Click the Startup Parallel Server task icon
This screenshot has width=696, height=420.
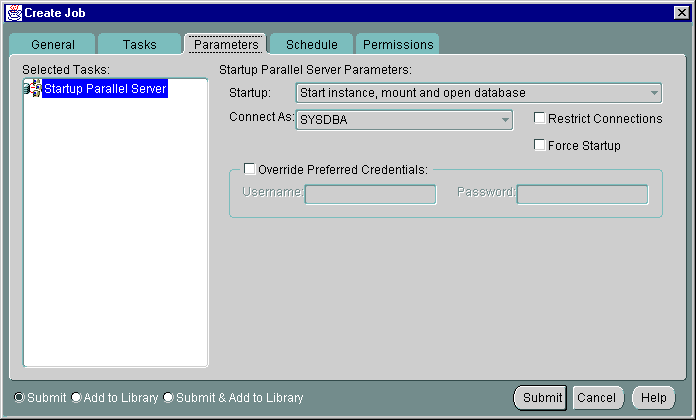32,89
